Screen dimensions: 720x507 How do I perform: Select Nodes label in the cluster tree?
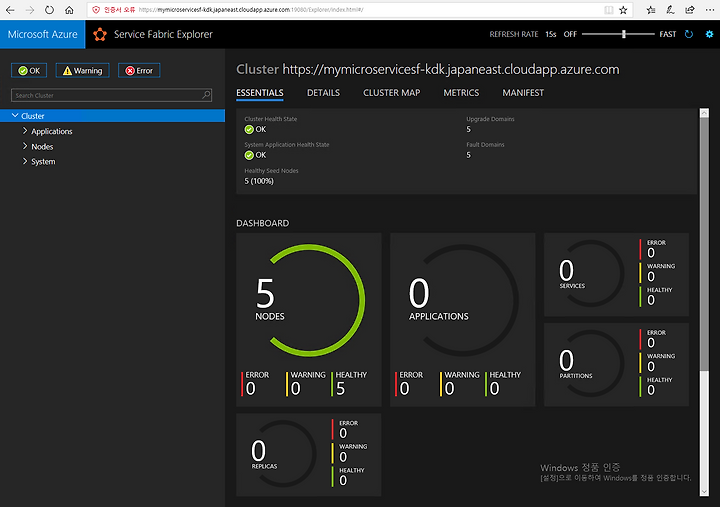point(42,146)
